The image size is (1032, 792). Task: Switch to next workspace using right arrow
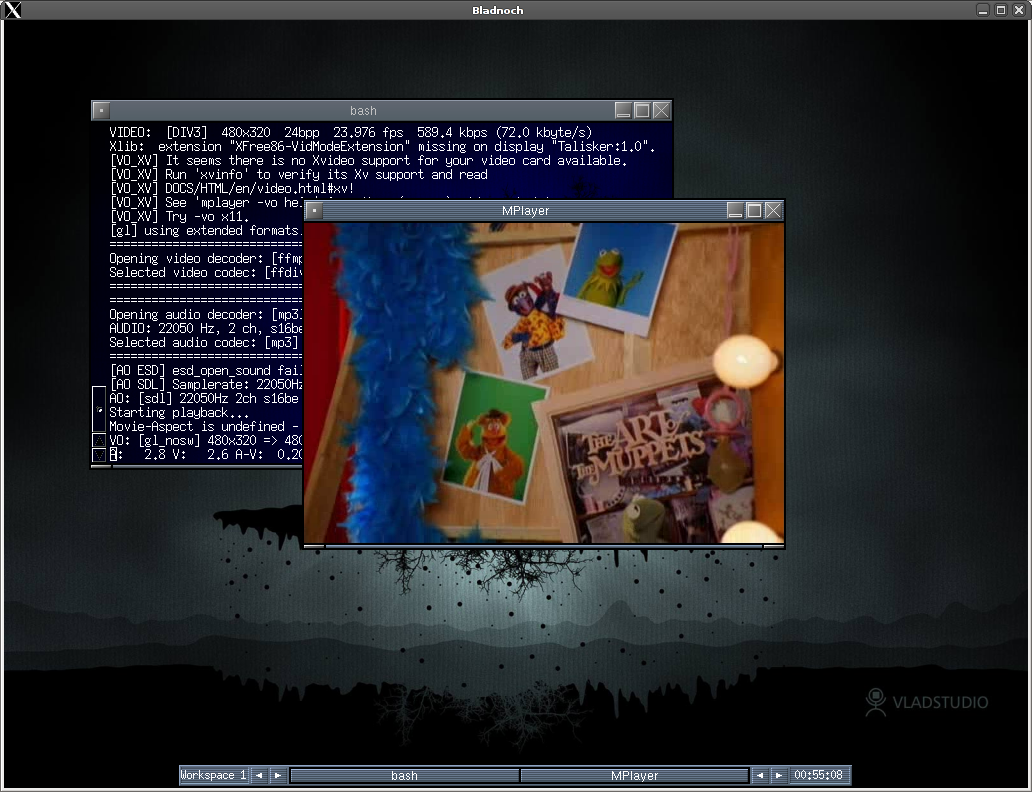pyautogui.click(x=278, y=775)
